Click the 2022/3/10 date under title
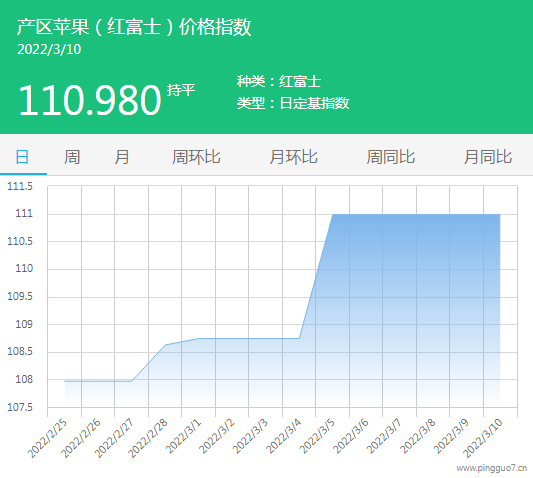533x478 pixels. (49, 50)
